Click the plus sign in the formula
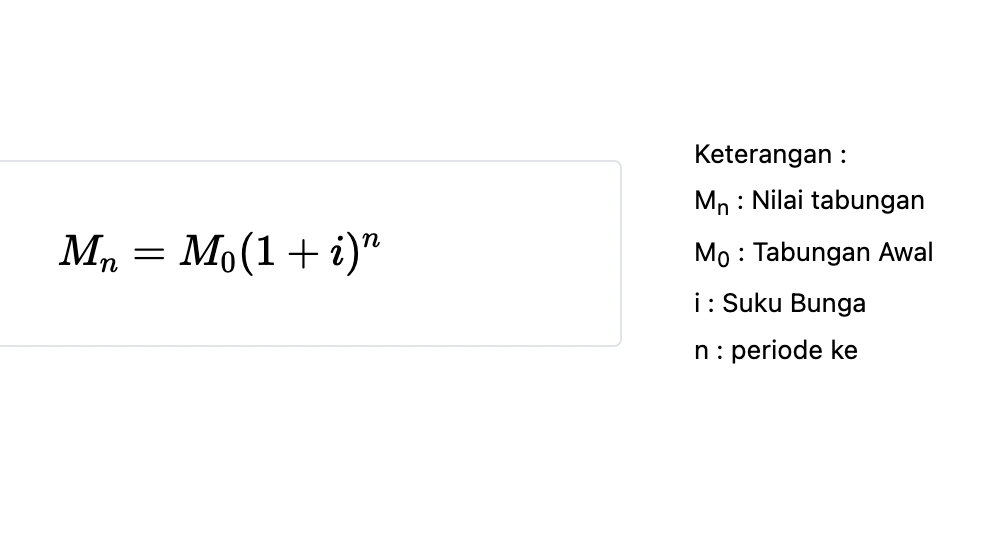This screenshot has width=1004, height=543. 303,254
